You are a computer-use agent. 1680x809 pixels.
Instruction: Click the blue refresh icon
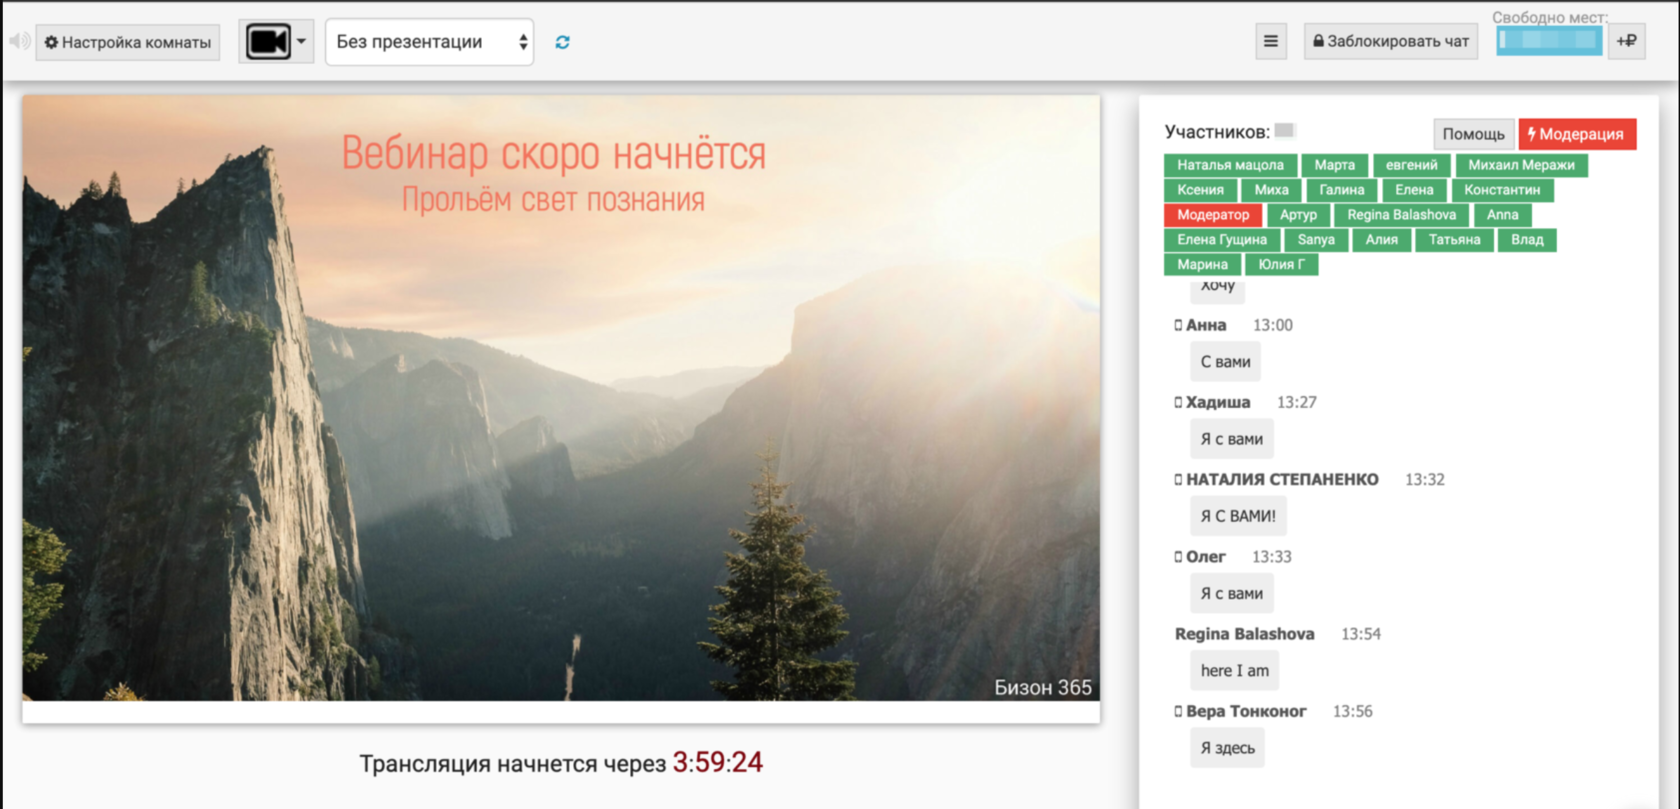tap(562, 42)
